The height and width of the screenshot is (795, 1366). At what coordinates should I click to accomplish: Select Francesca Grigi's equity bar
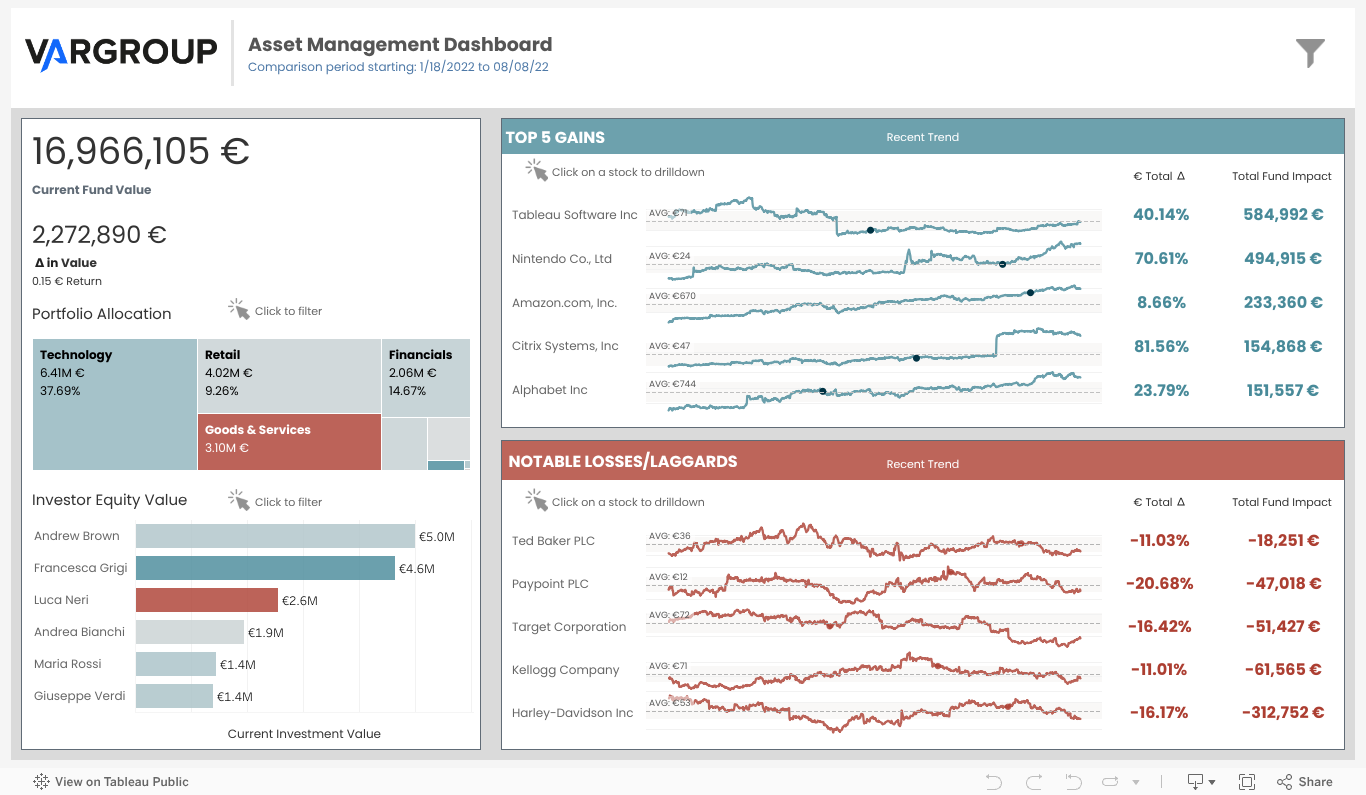(265, 568)
